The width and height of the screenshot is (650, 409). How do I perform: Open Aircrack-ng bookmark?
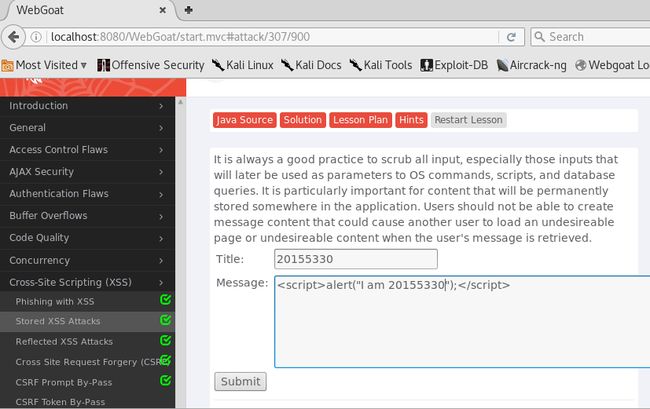coord(531,65)
